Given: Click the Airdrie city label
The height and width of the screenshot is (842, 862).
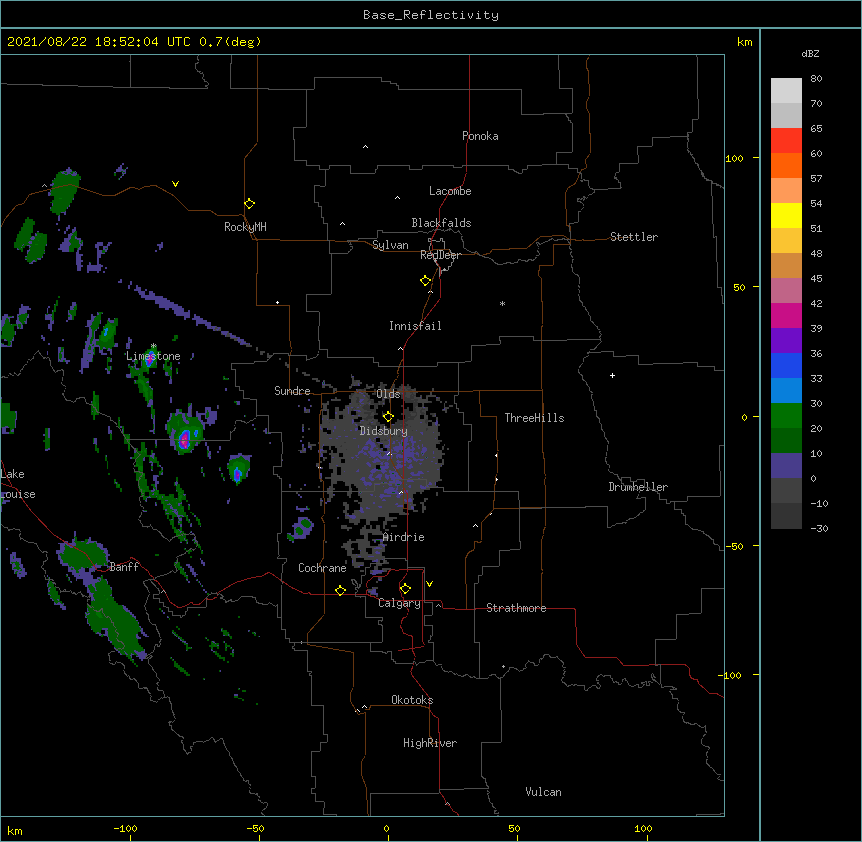Looking at the screenshot, I should tap(404, 537).
